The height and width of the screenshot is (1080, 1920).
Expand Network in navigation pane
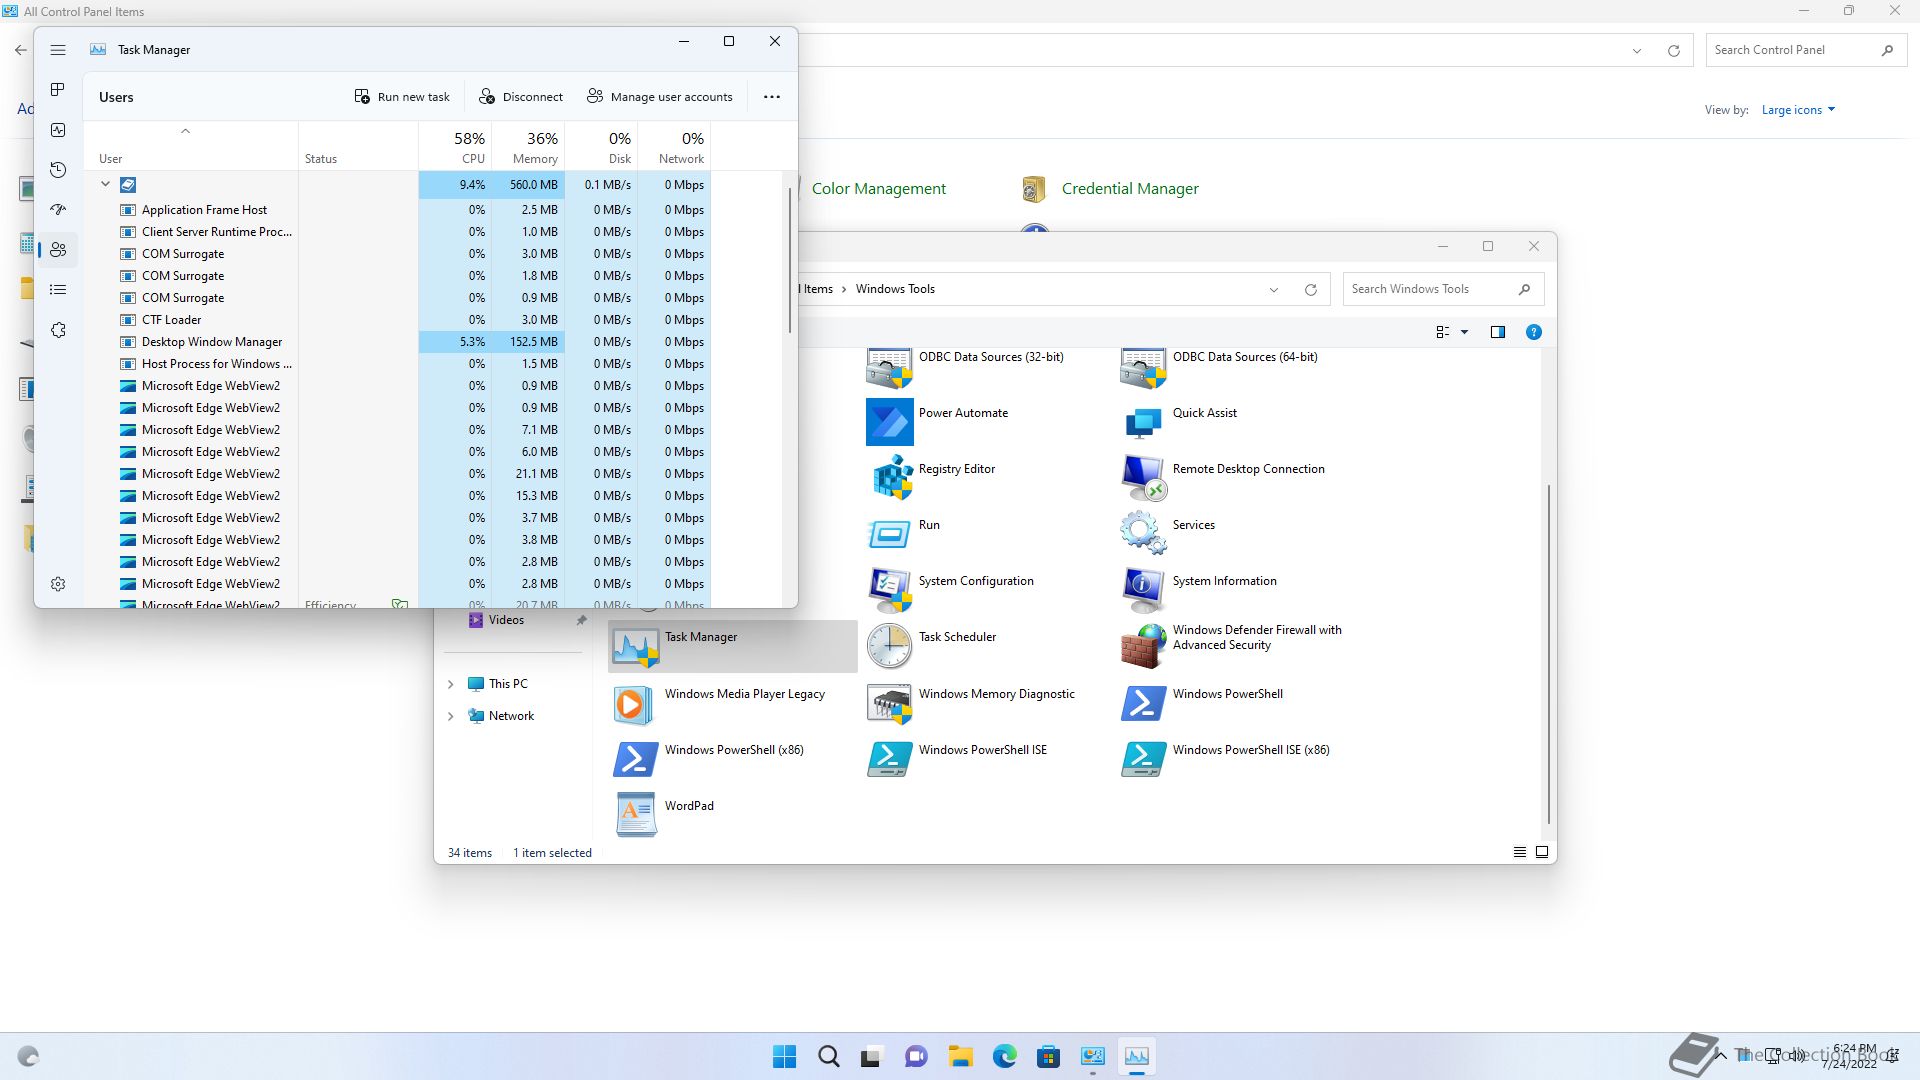(x=450, y=716)
